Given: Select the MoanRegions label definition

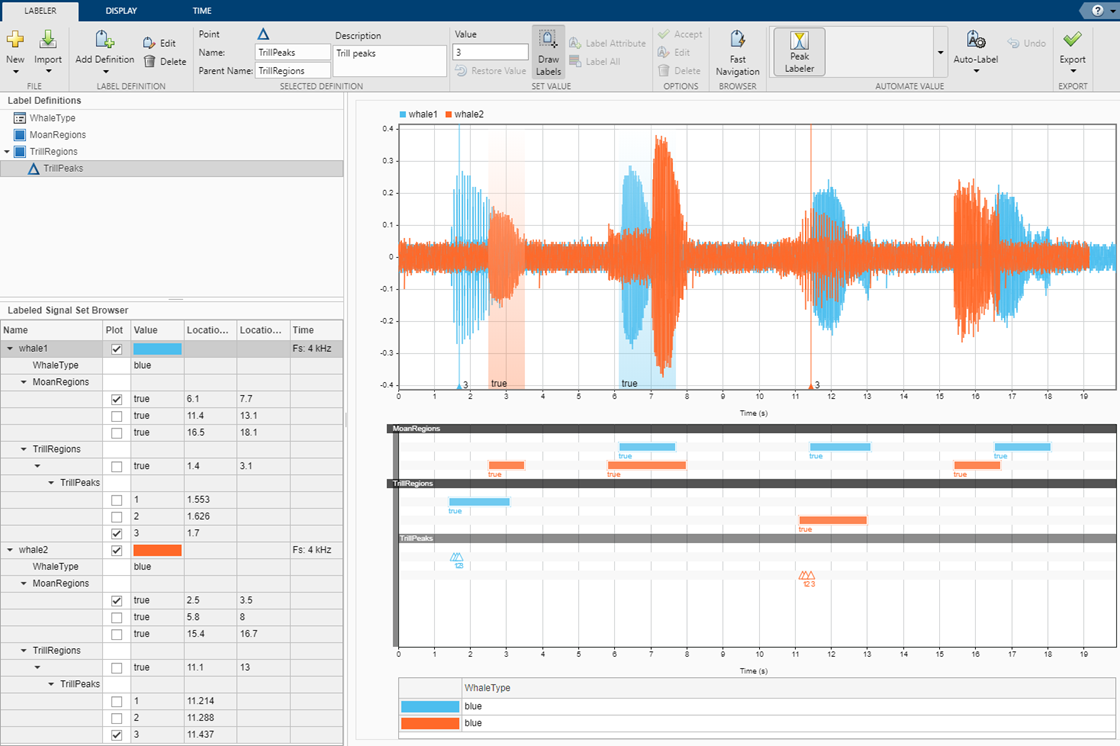Looking at the screenshot, I should (57, 134).
